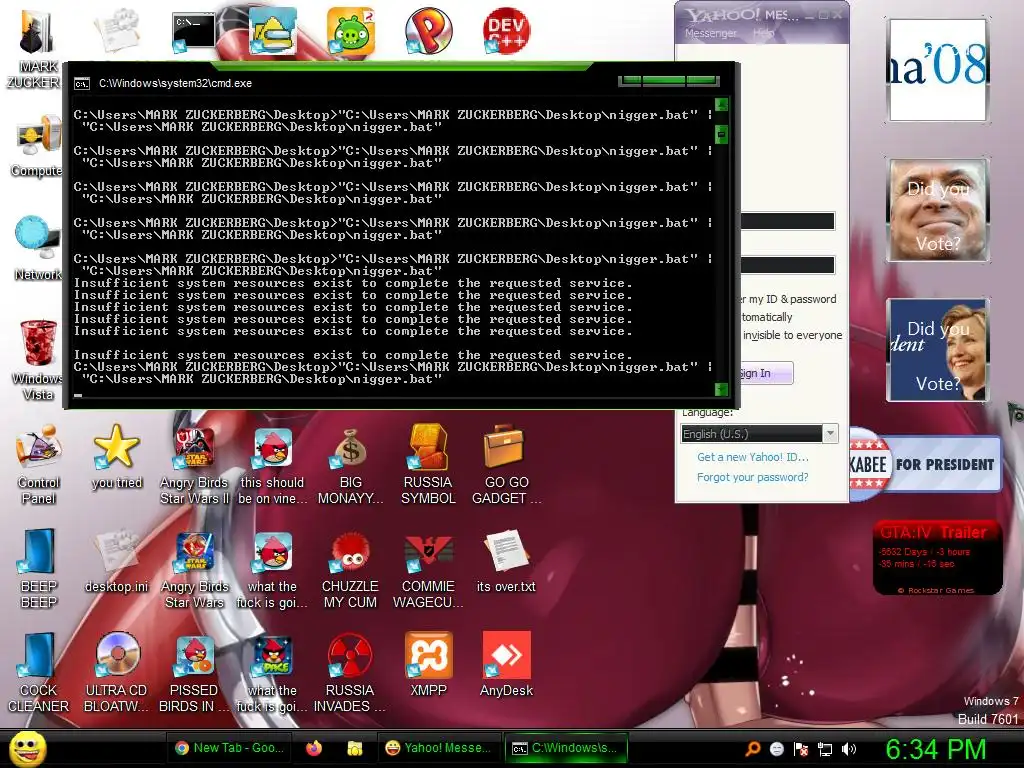Select the 'you tried' gold star icon
Screen dimensions: 1024x768
click(116, 456)
